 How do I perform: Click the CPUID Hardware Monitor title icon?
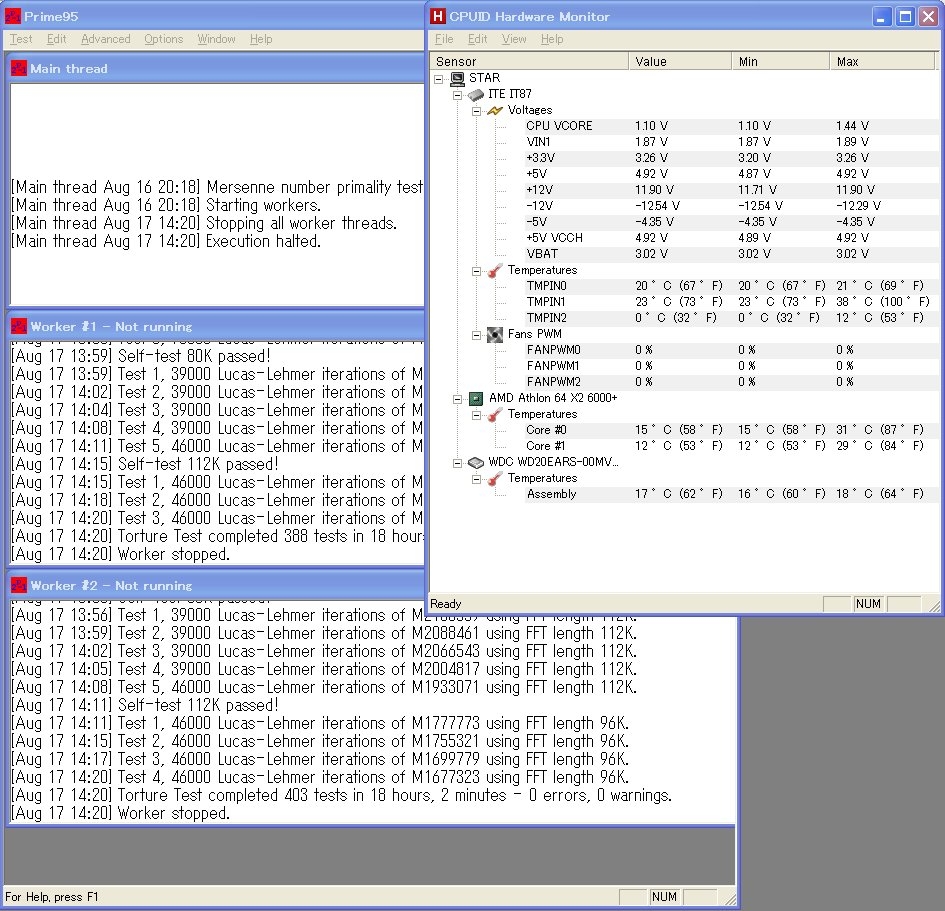click(x=437, y=16)
